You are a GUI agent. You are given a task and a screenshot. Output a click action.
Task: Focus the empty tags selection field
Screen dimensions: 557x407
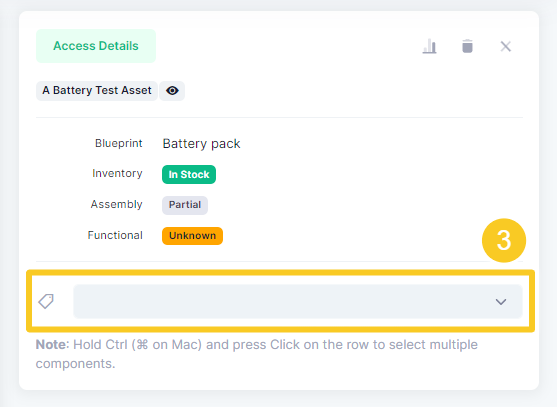point(298,302)
